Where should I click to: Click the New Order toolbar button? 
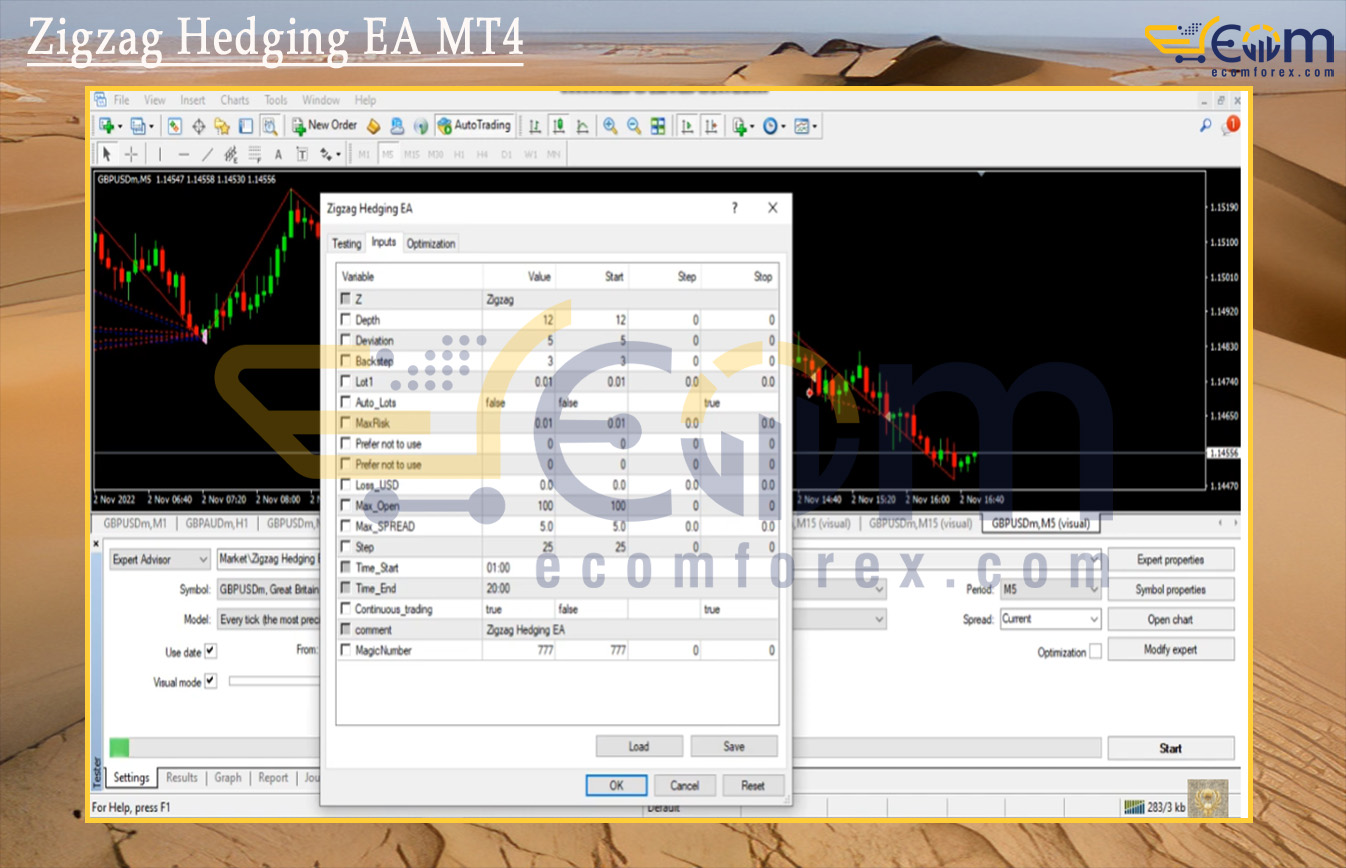pos(324,126)
